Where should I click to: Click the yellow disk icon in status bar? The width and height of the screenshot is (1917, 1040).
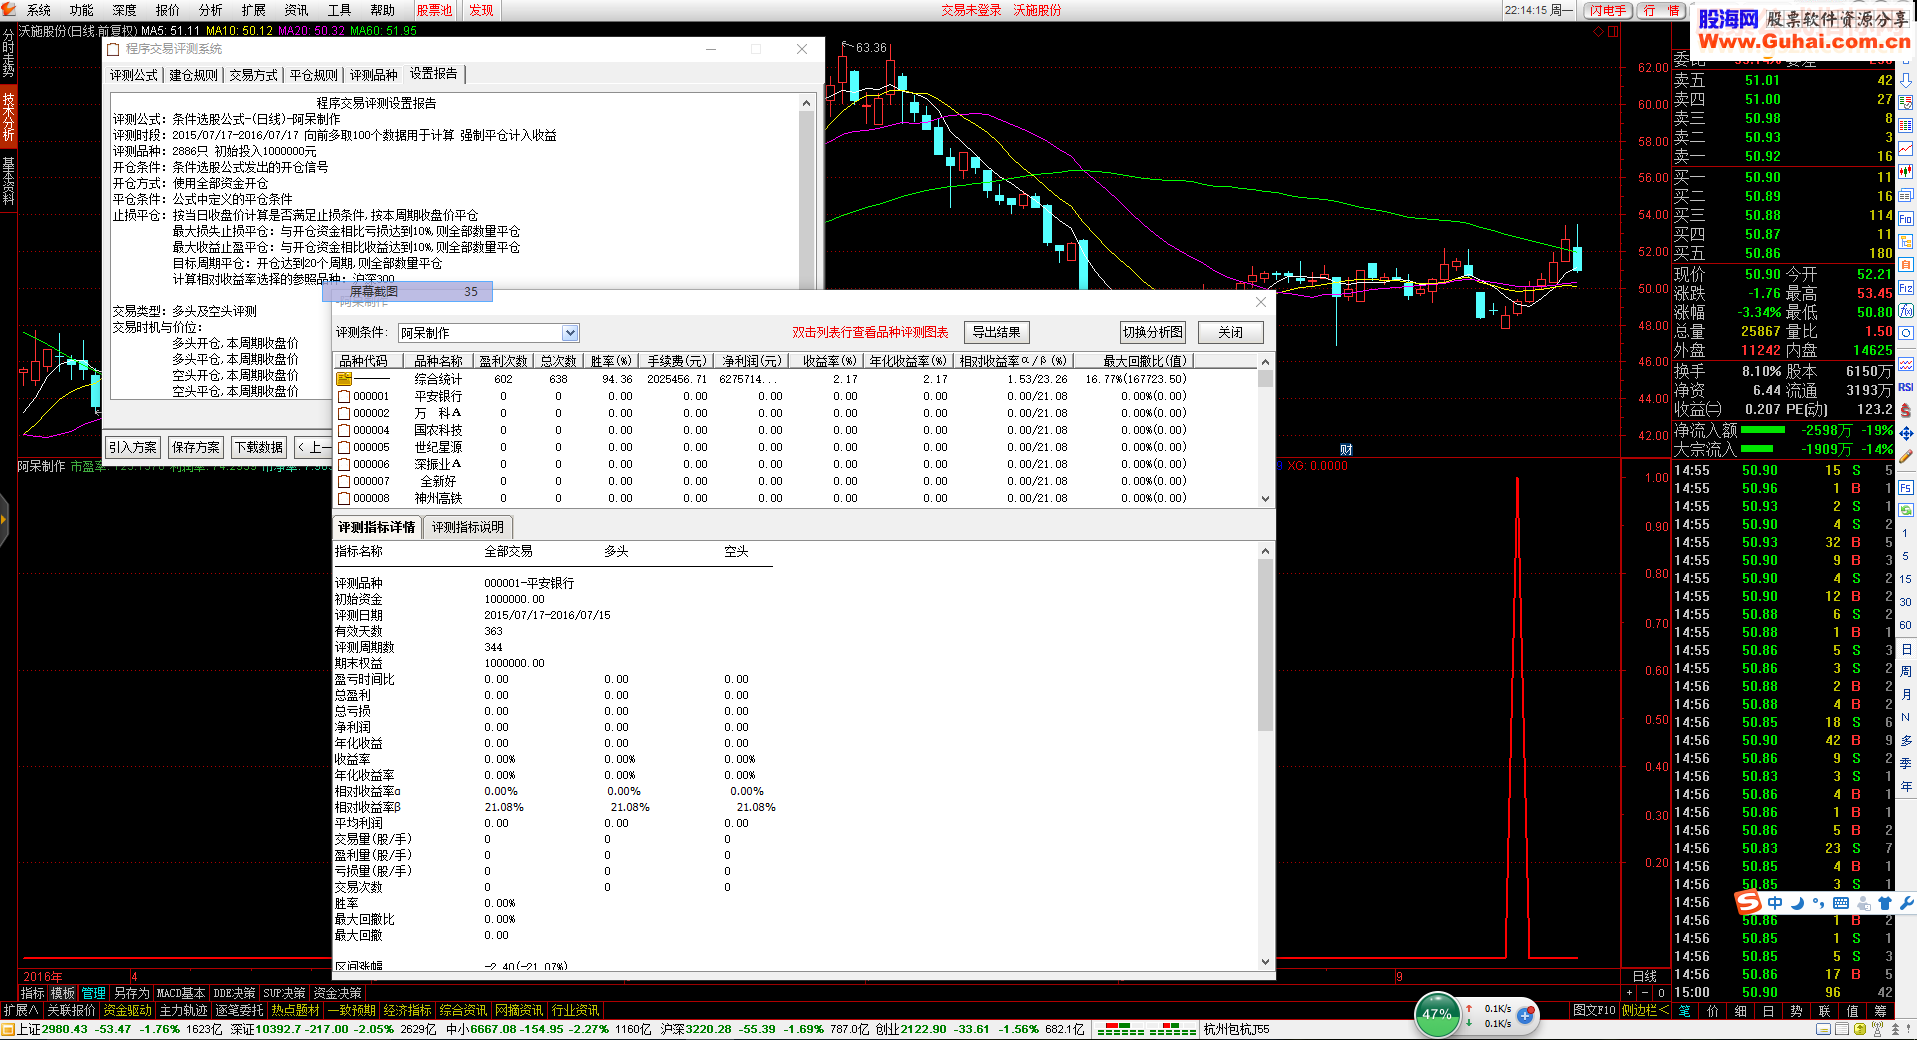click(x=1859, y=1029)
